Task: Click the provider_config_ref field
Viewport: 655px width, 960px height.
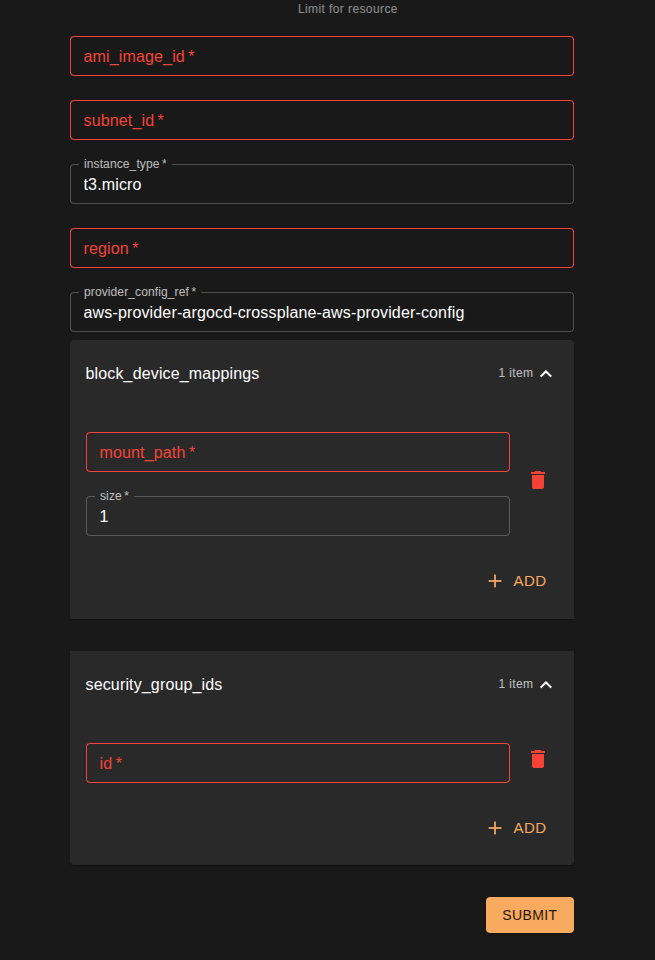Action: pos(321,312)
